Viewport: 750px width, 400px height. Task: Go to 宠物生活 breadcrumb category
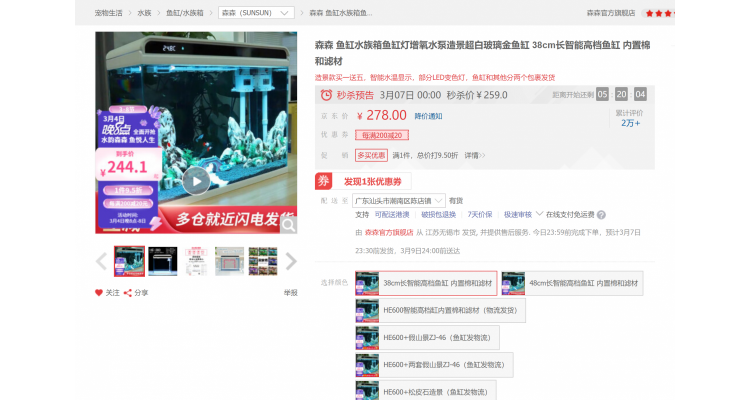coord(109,13)
